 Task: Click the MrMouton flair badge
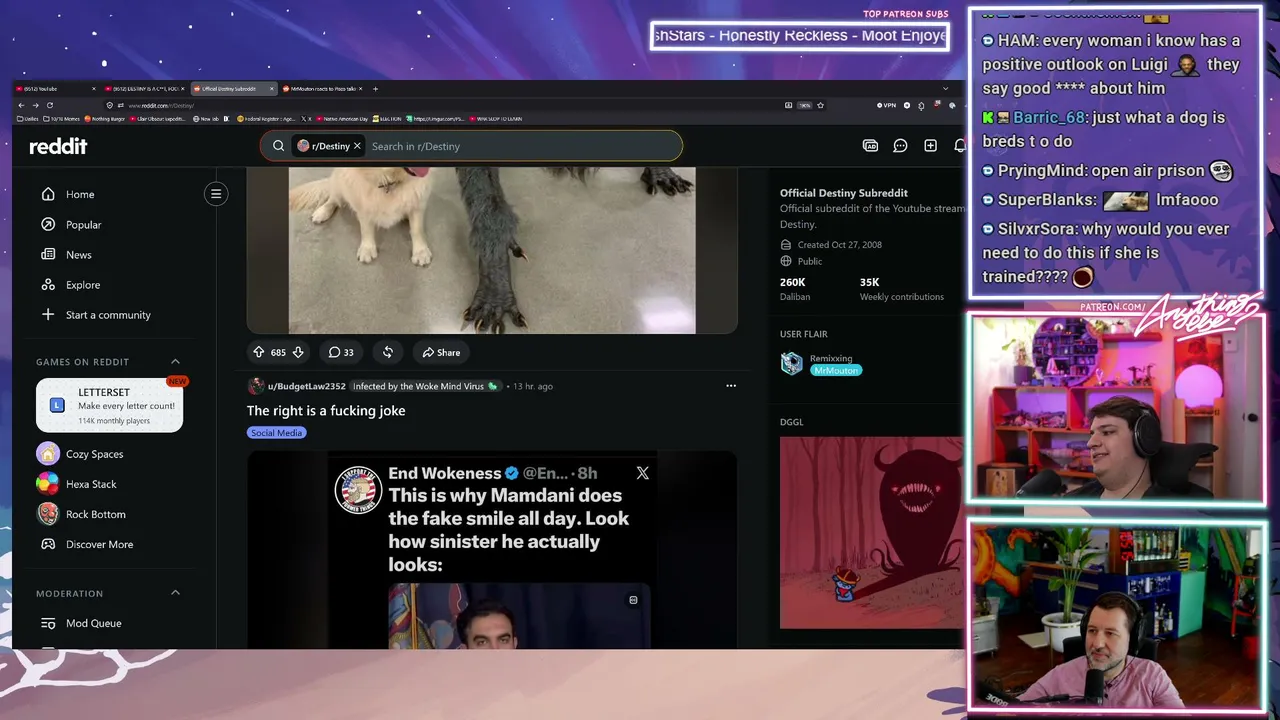coord(836,370)
